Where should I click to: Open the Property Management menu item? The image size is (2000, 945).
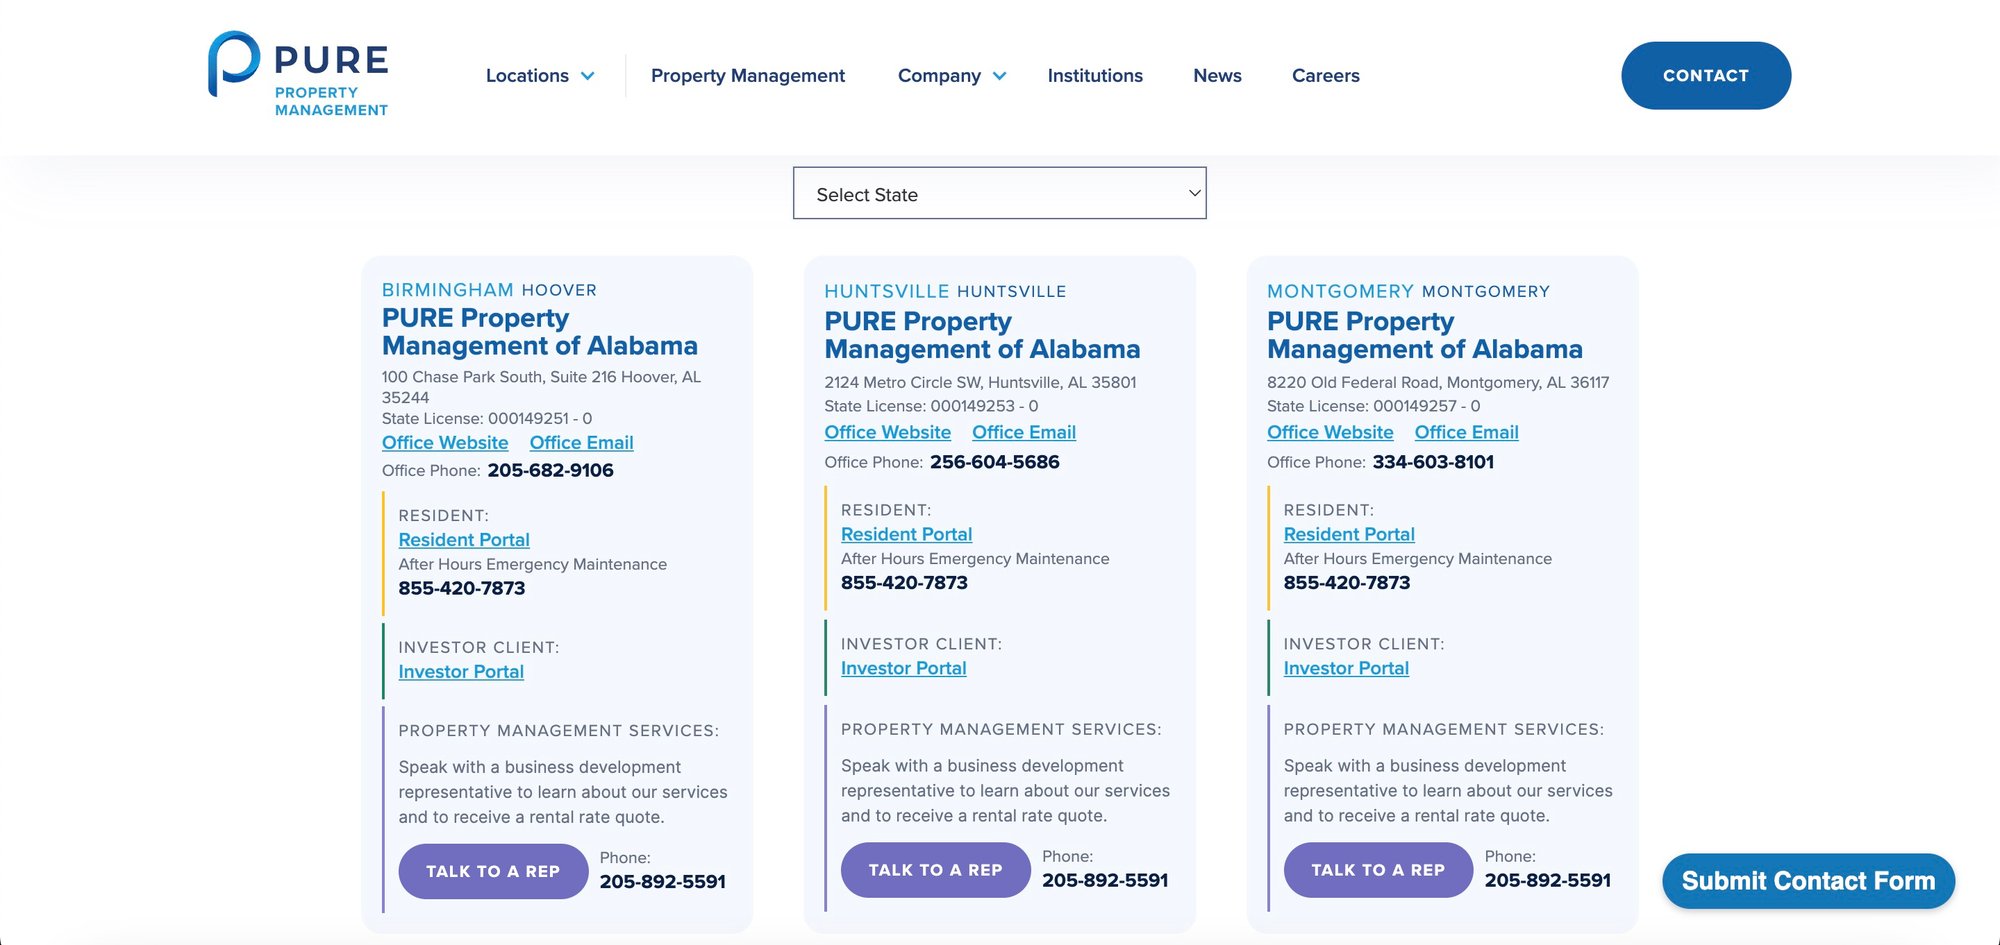click(747, 76)
